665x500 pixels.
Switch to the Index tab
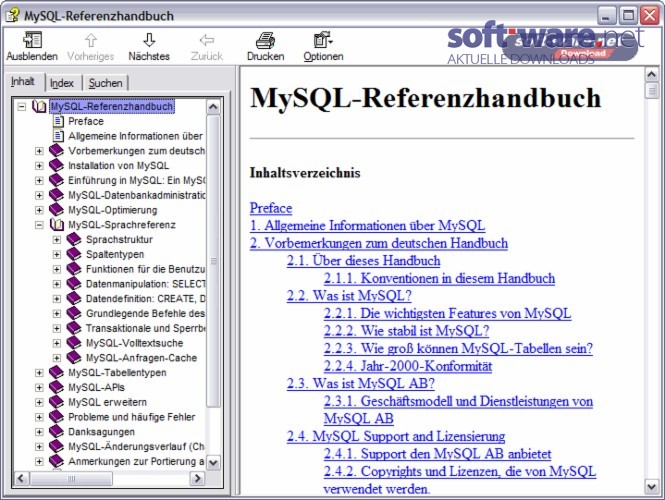[x=62, y=83]
